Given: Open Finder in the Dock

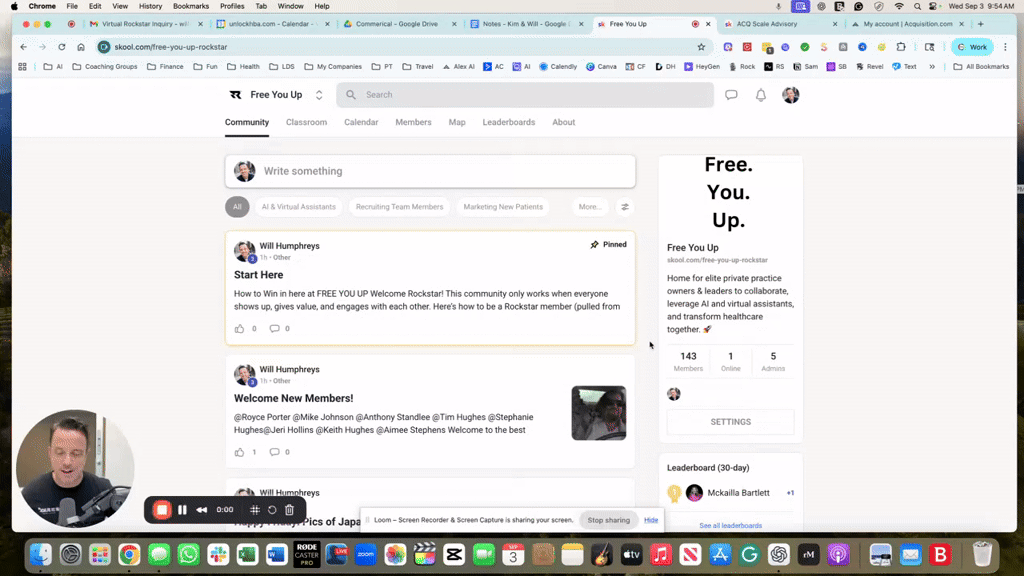Looking at the screenshot, I should (x=41, y=554).
